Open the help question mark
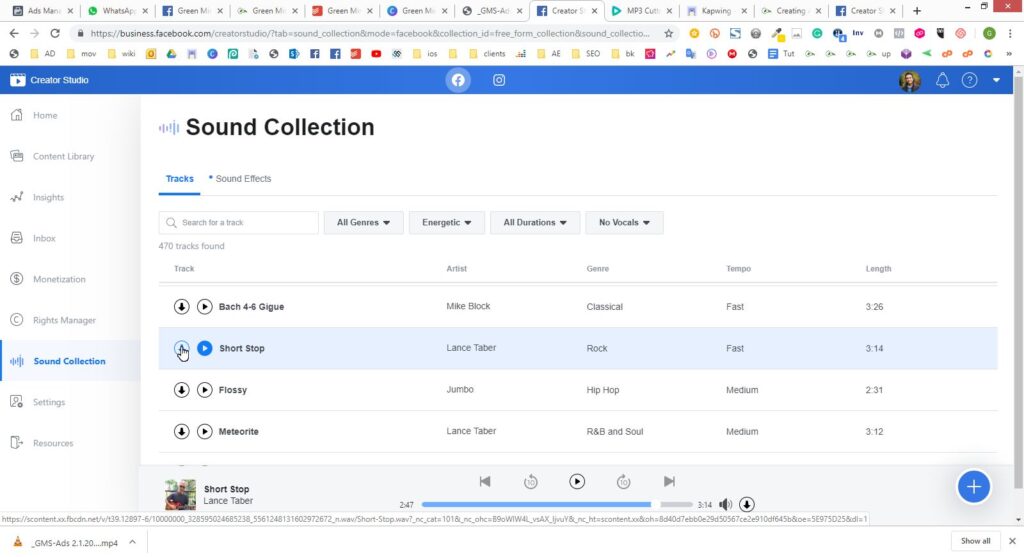This screenshot has height=557, width=1024. [x=969, y=80]
